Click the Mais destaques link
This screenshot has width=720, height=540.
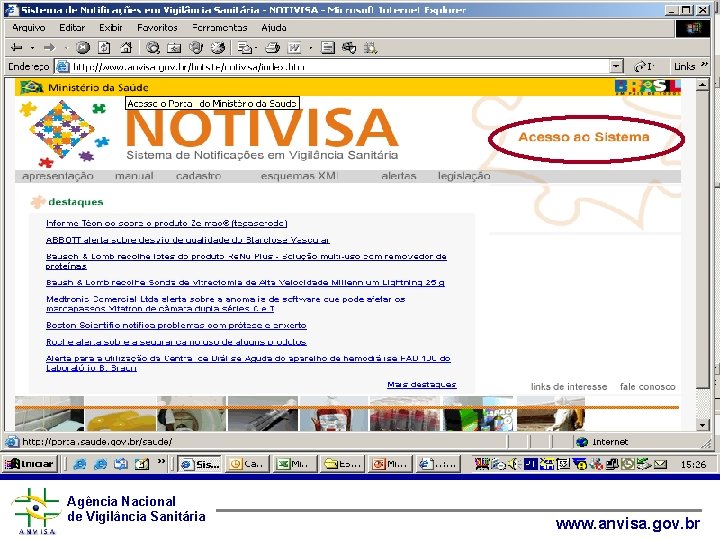422,385
